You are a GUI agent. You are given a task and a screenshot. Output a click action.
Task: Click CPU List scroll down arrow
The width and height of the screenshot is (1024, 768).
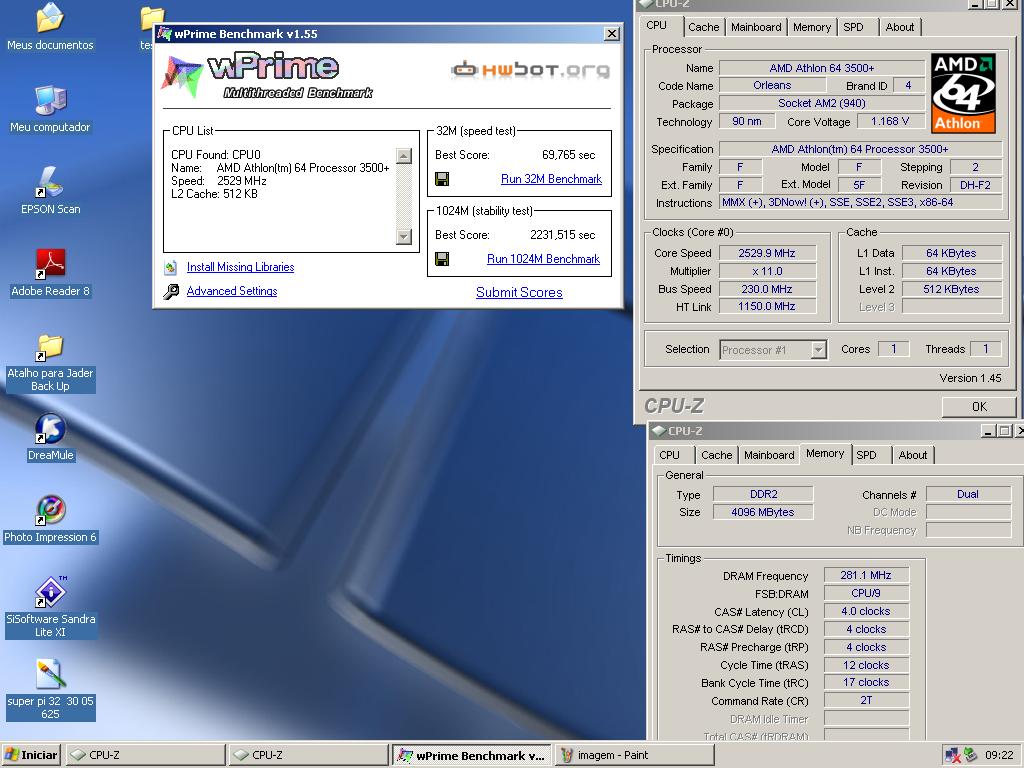pos(404,236)
